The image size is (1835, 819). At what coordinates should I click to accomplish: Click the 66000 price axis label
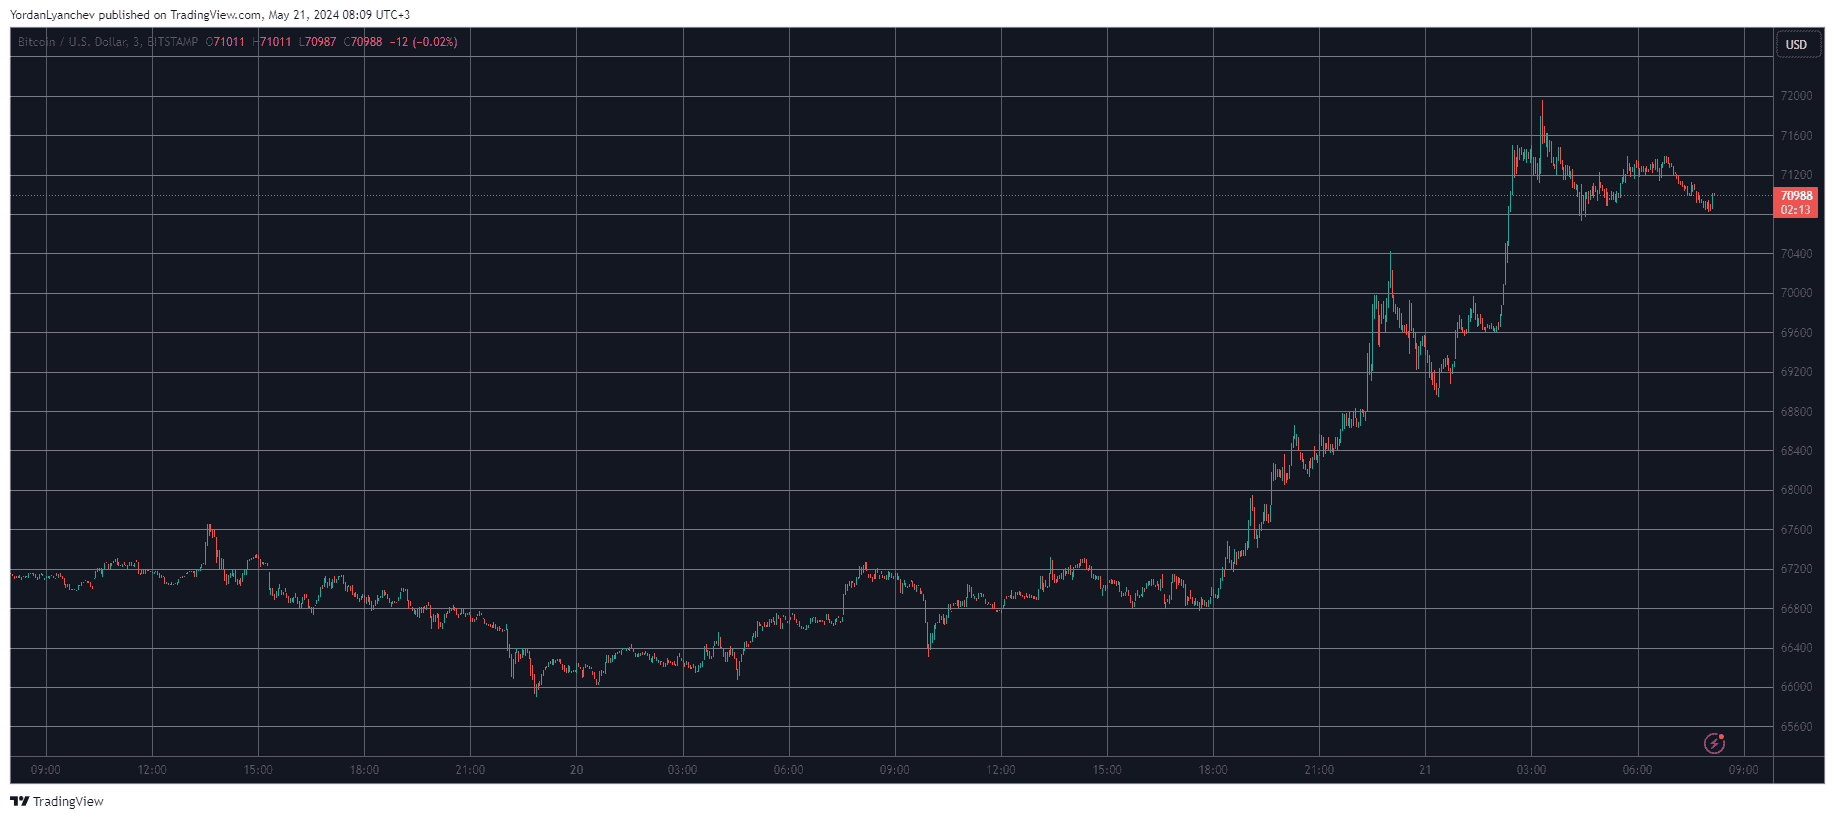tap(1796, 687)
